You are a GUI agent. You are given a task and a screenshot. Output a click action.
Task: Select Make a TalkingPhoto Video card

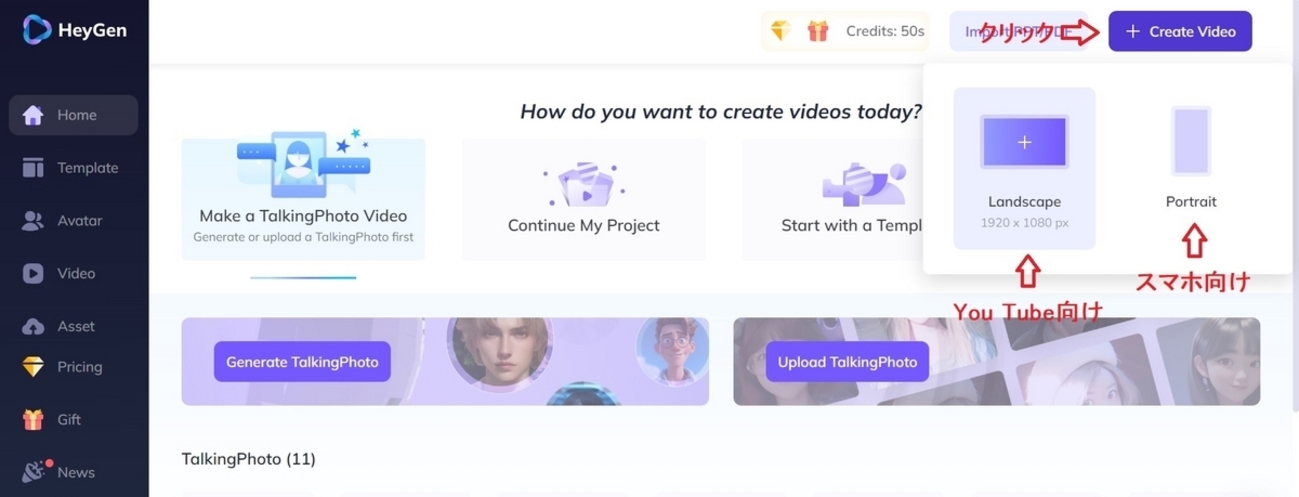303,199
